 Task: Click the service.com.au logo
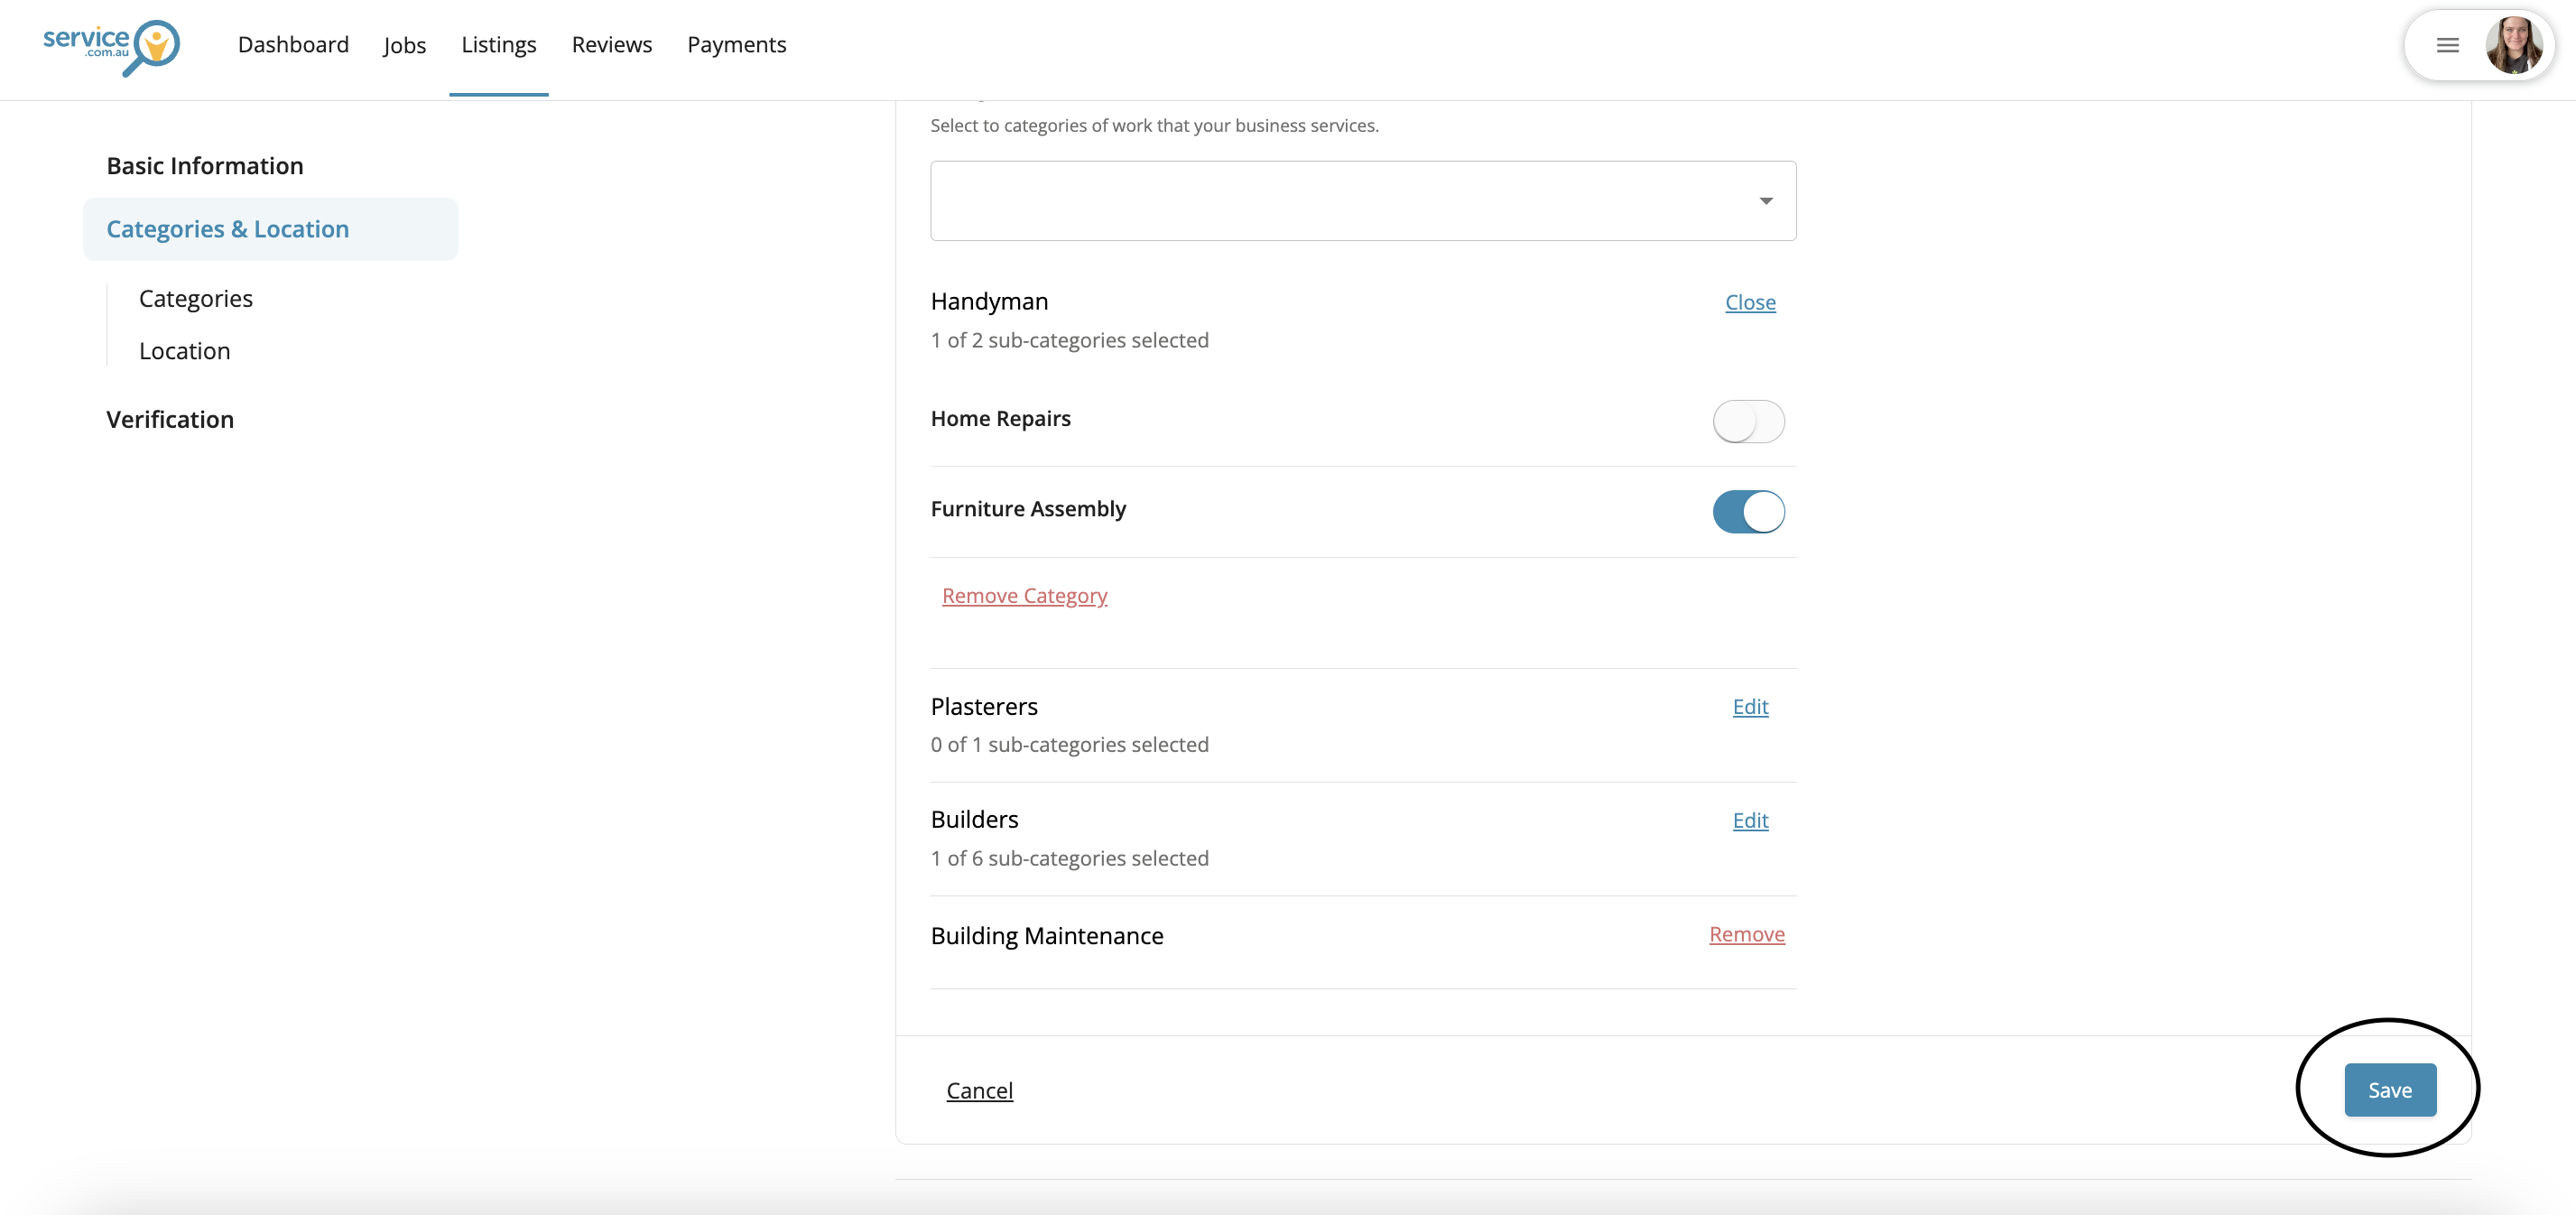point(111,46)
